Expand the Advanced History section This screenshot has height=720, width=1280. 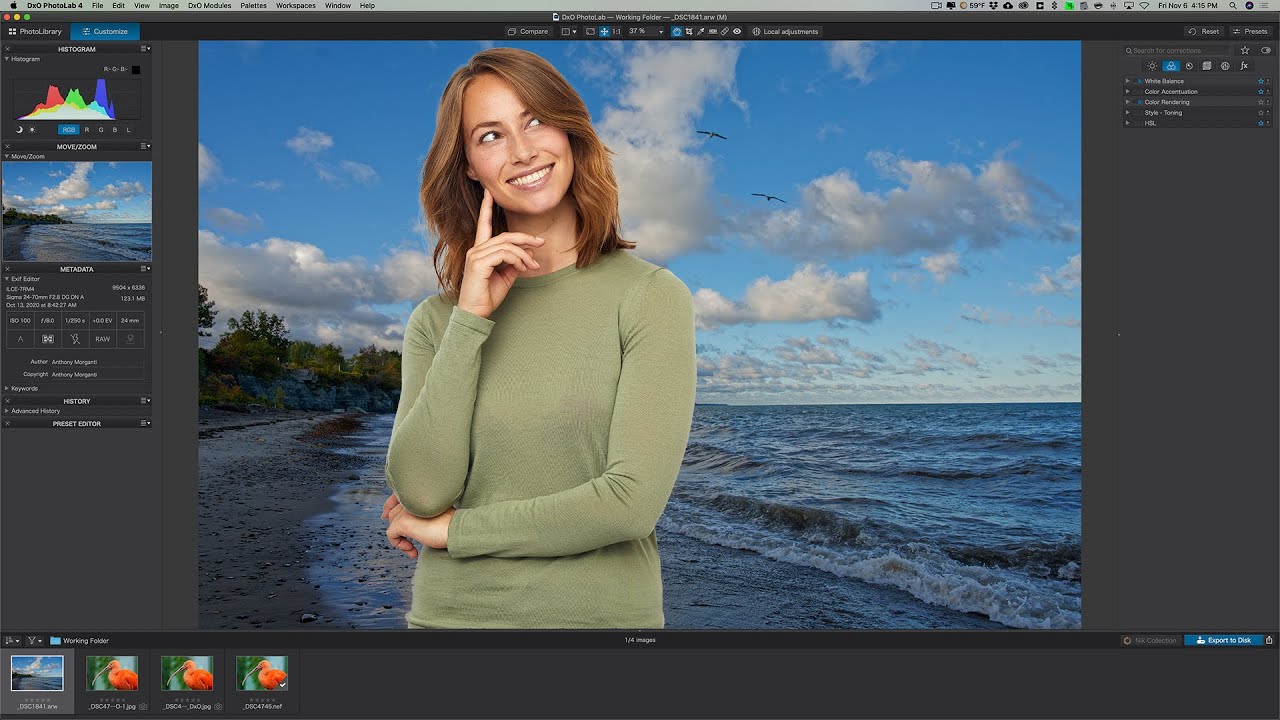pos(7,411)
